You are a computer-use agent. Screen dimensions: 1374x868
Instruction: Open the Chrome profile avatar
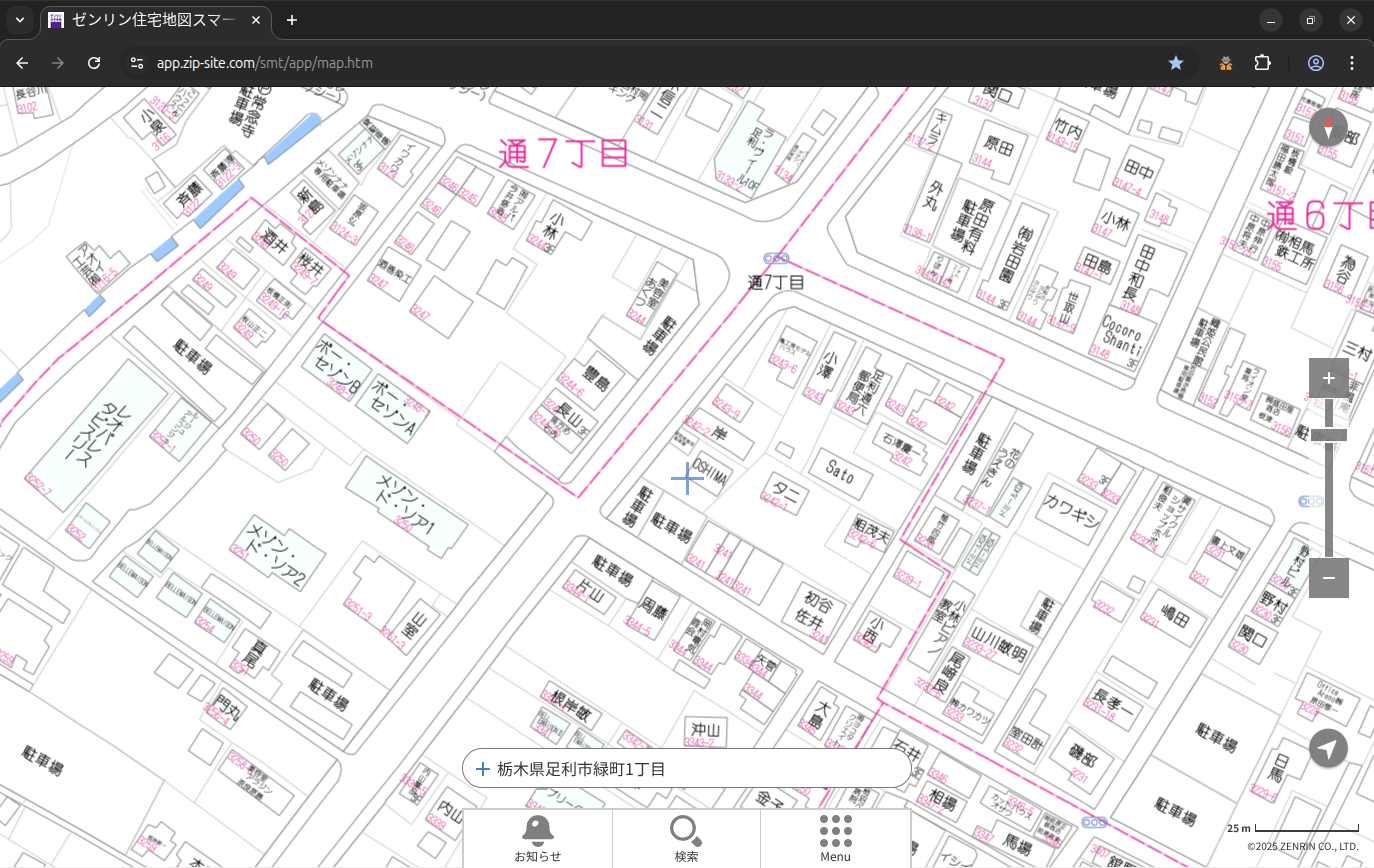1315,63
